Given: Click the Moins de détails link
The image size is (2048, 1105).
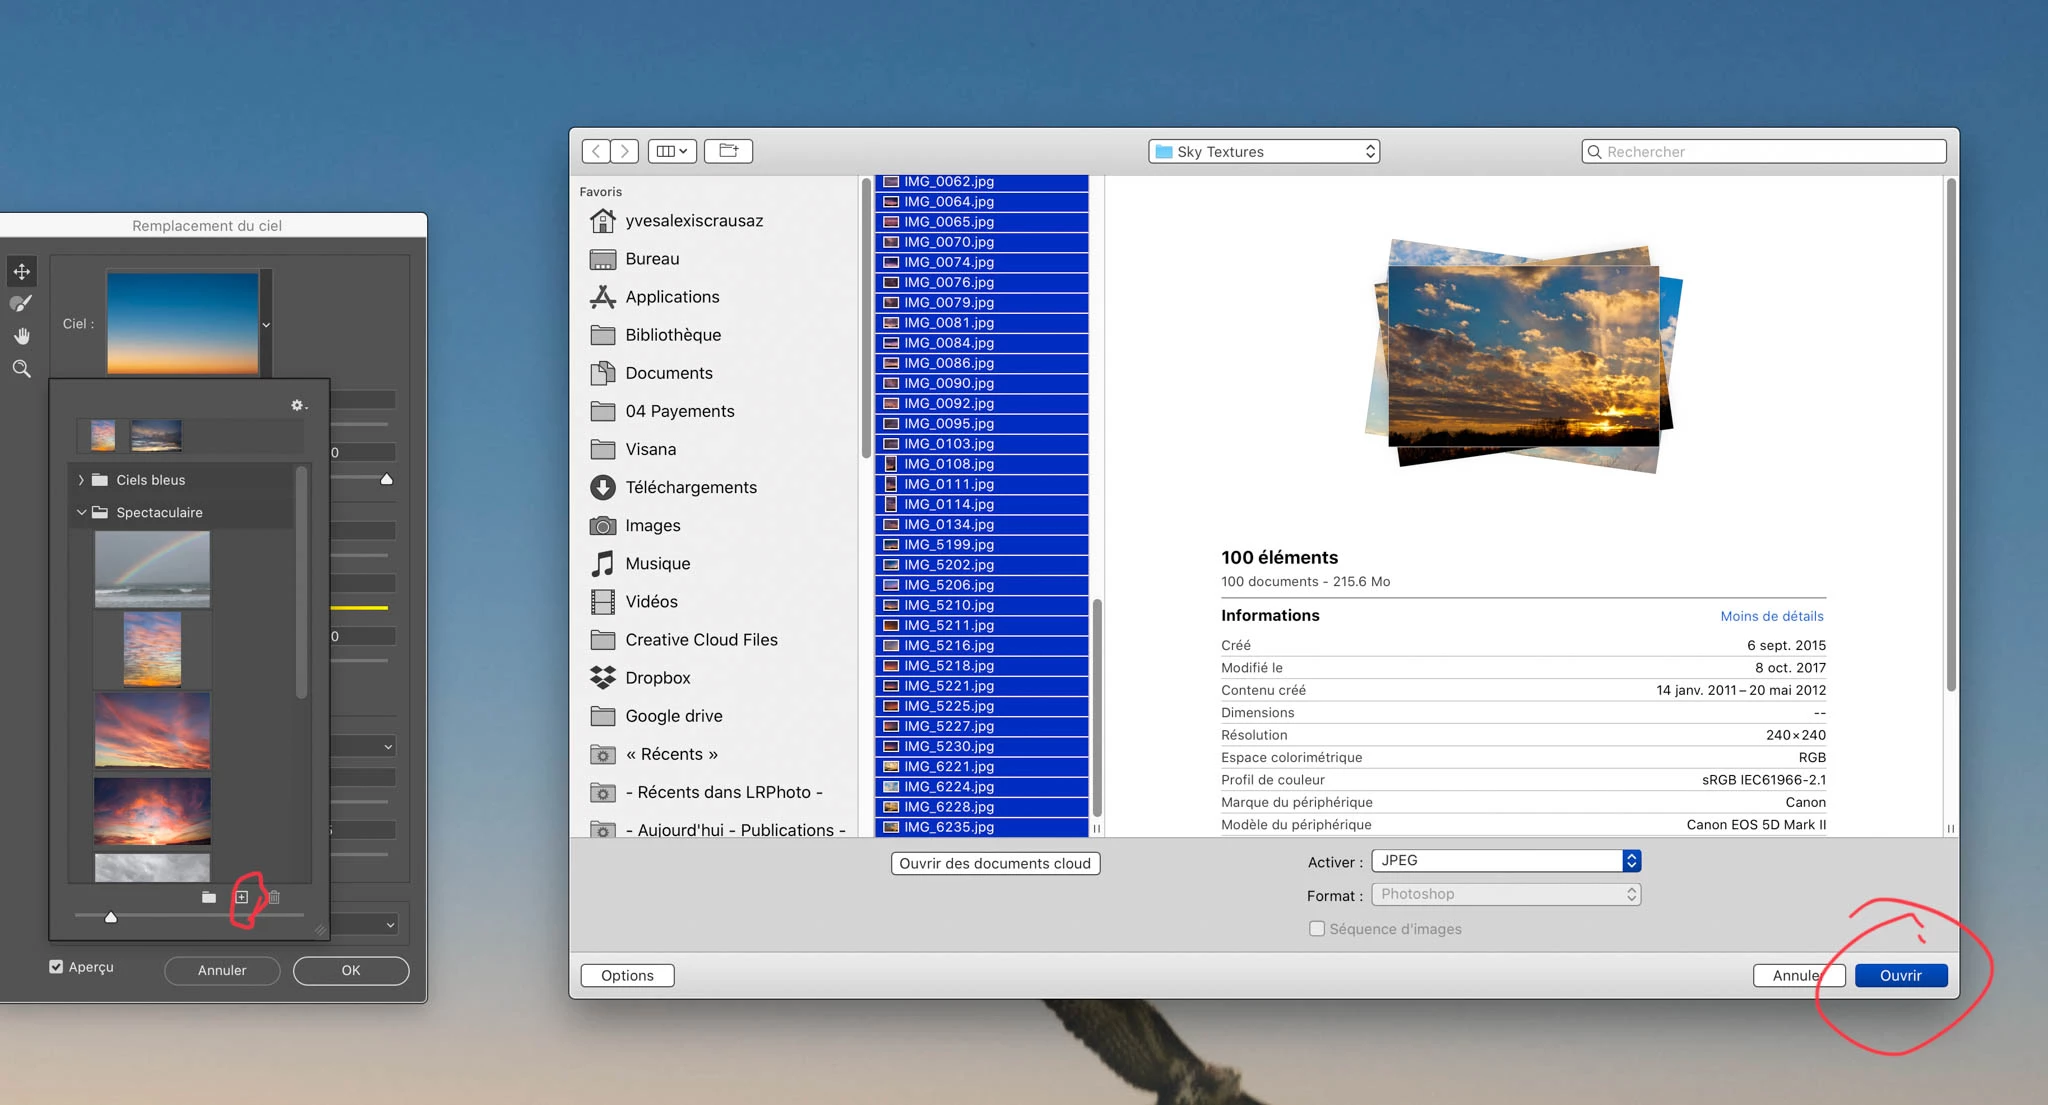Looking at the screenshot, I should [1771, 616].
